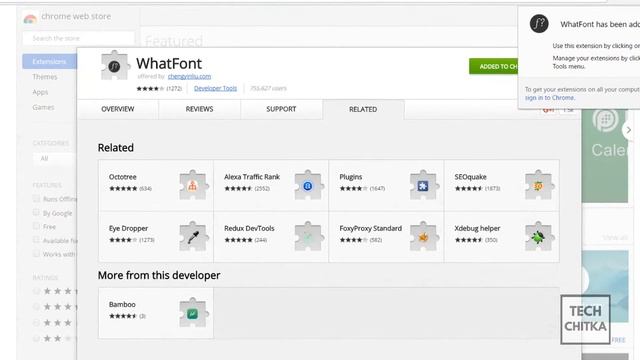Viewport: 640px width, 360px height.
Task: Open the Alexa Traffic Rank icon
Action: coord(309,185)
